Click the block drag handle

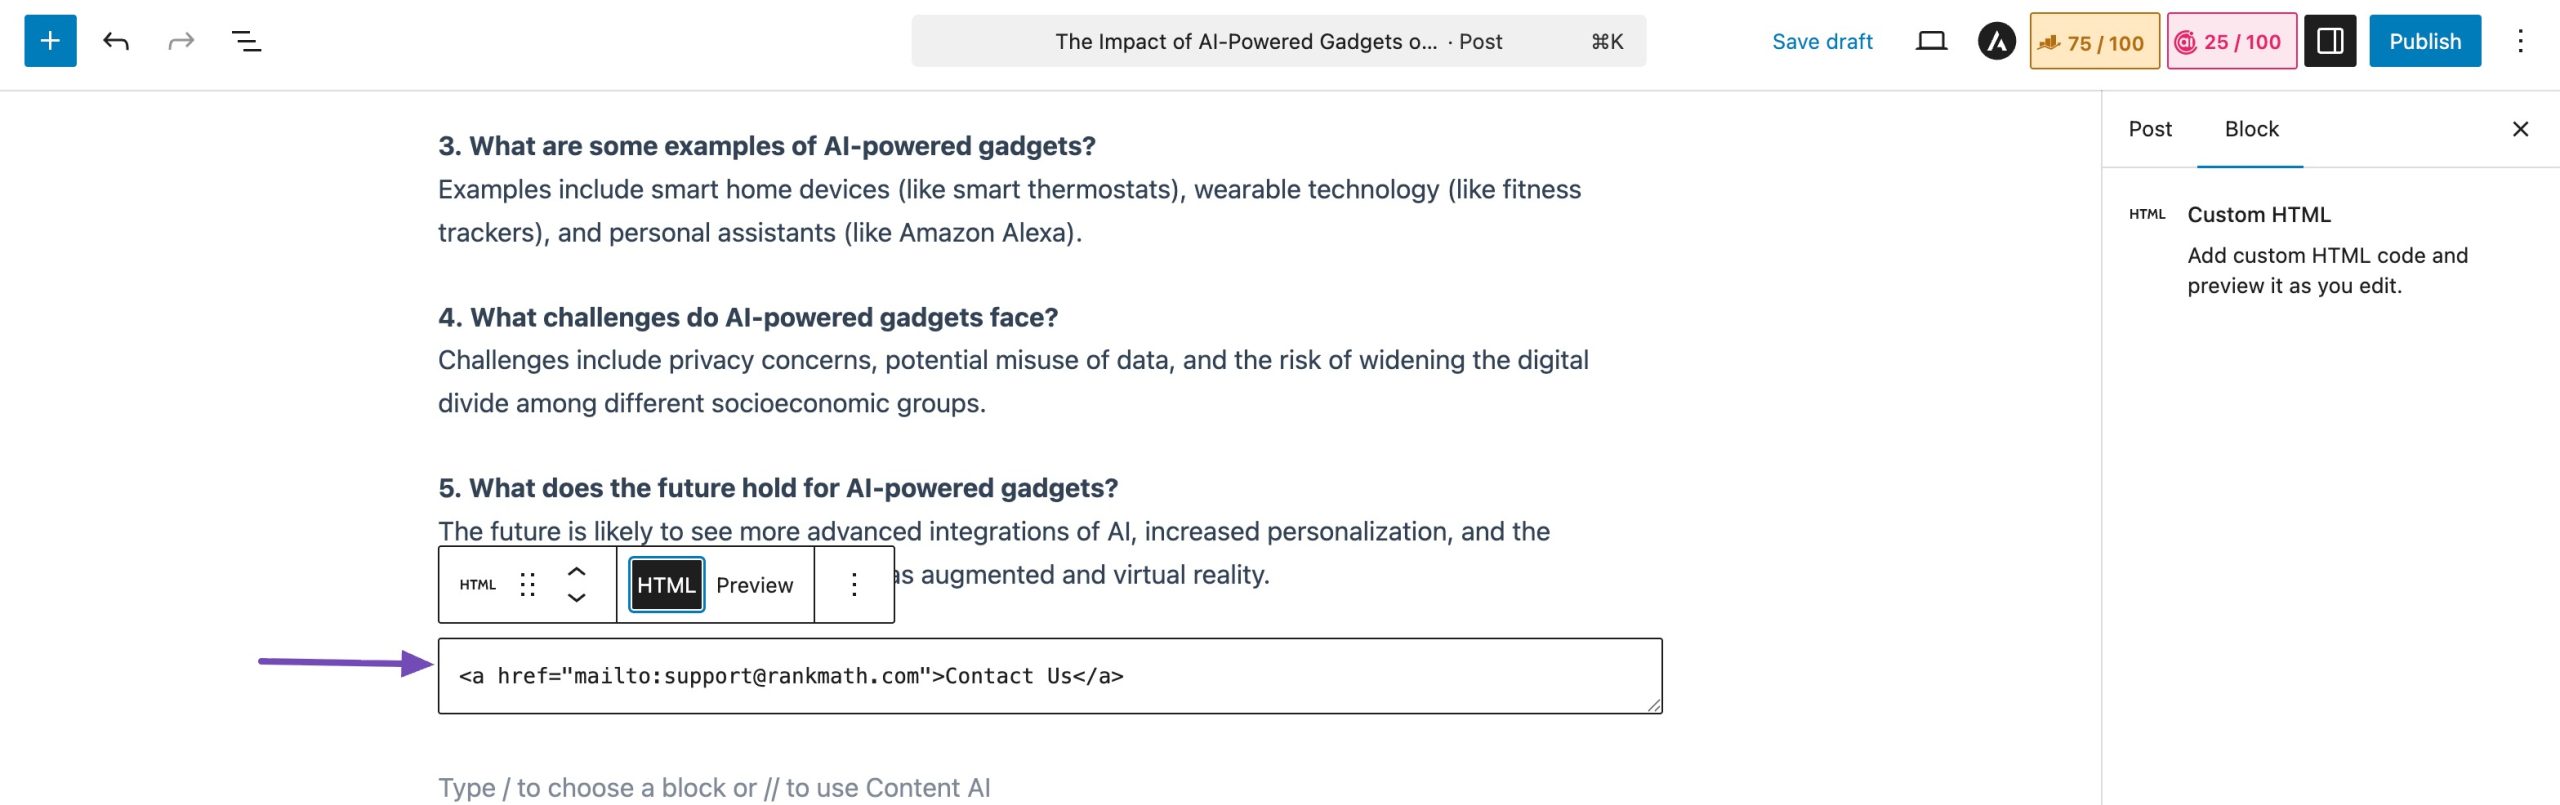pyautogui.click(x=528, y=585)
